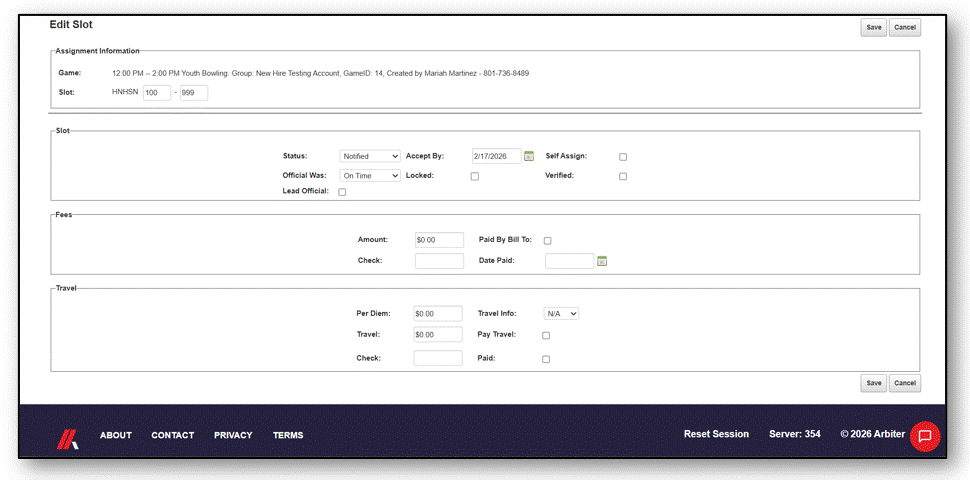Click the bottom Cancel button
Viewport: 970px width, 480px height.
904,384
